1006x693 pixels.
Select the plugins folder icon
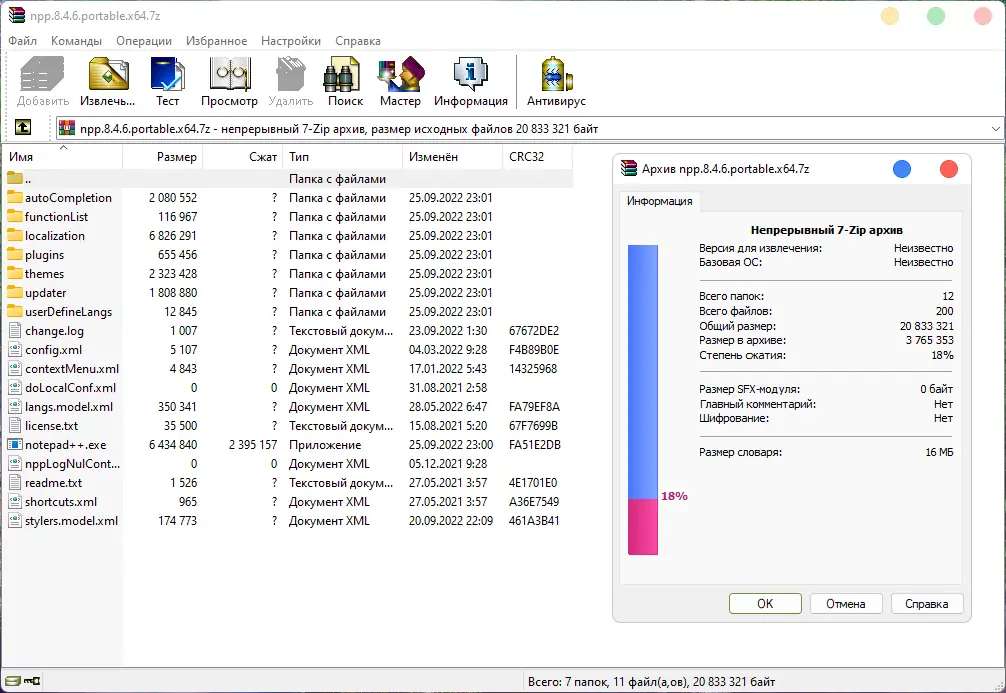15,254
